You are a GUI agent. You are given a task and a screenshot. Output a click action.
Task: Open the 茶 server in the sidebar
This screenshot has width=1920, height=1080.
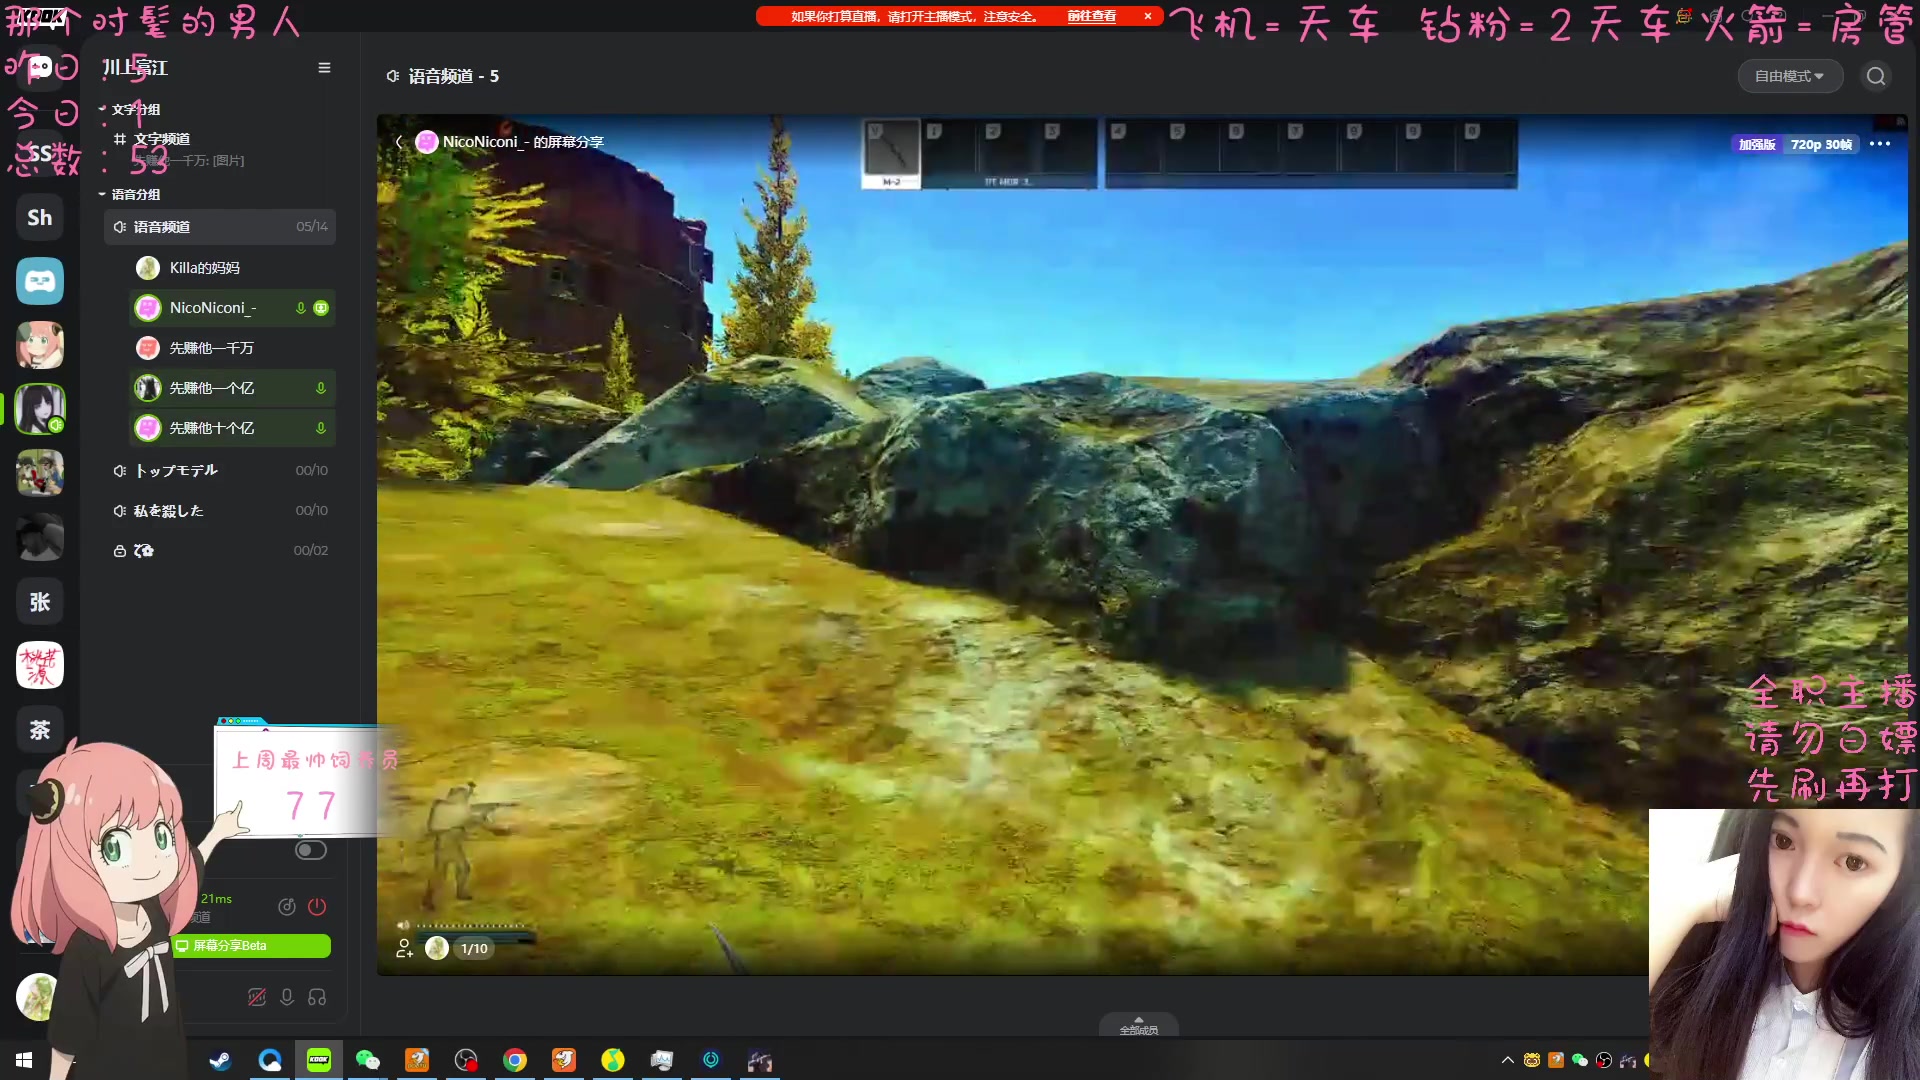(x=40, y=729)
